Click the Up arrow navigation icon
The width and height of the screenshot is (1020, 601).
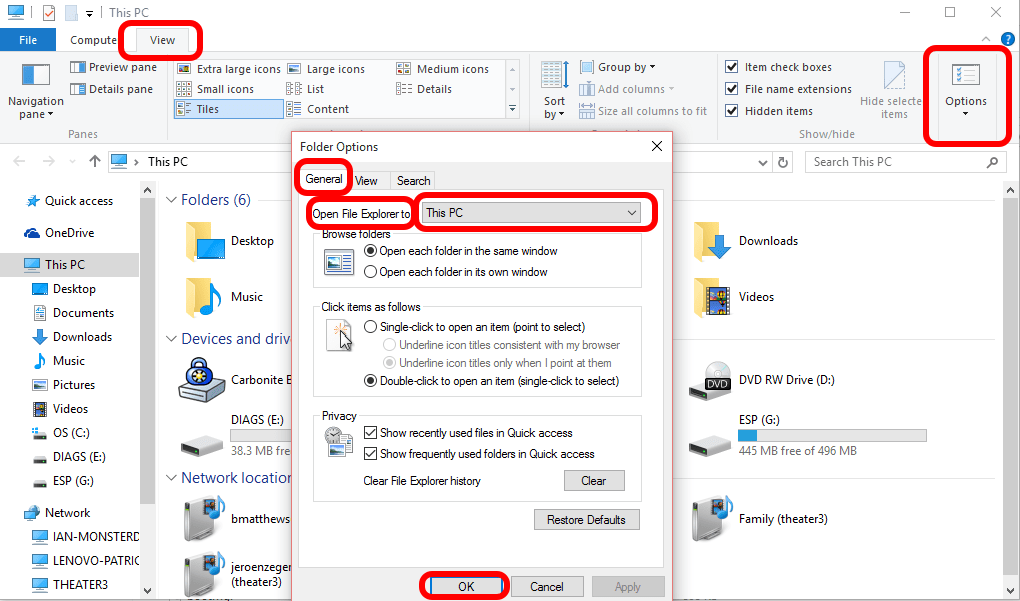(x=95, y=162)
